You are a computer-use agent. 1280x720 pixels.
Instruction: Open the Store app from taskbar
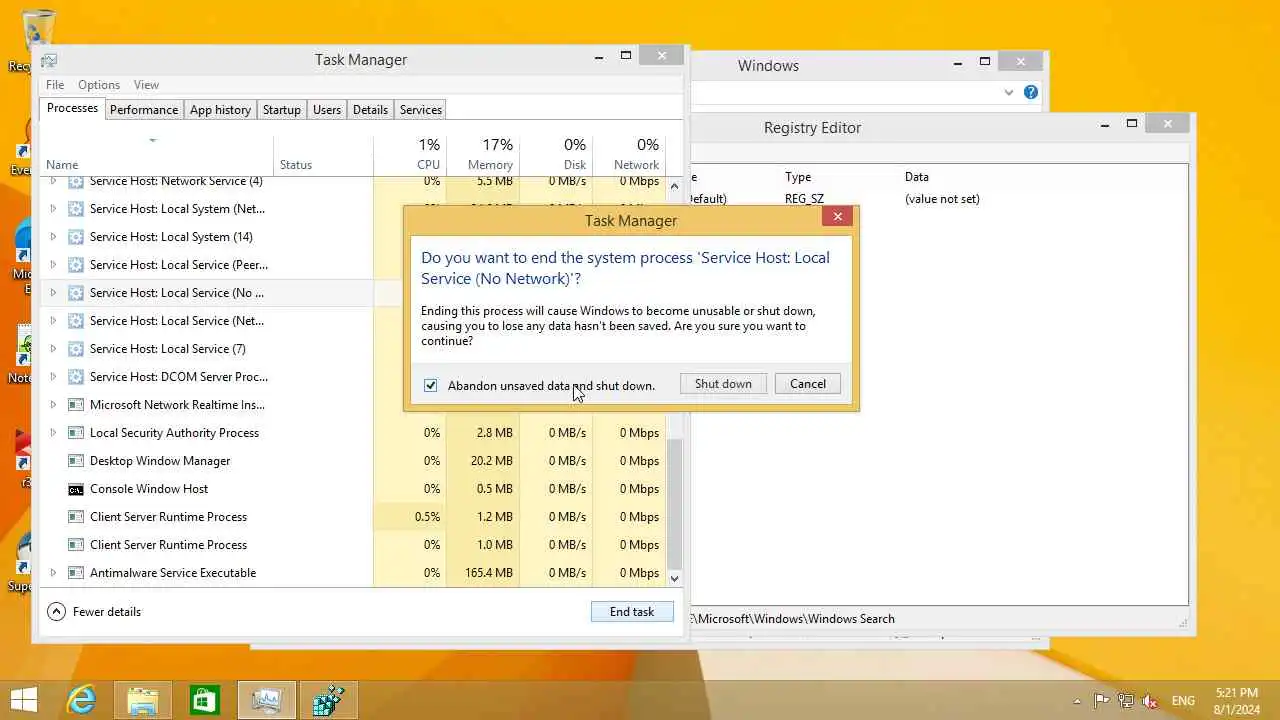204,700
